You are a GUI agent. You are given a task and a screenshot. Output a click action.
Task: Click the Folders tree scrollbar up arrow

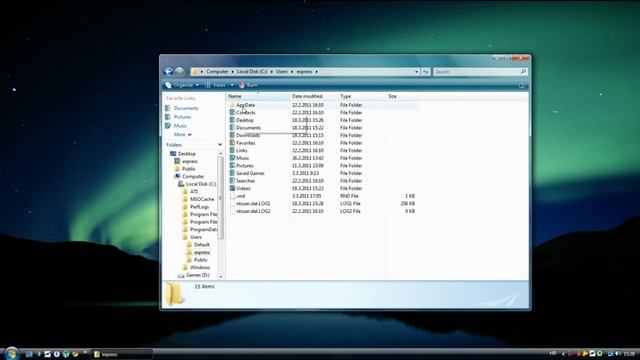221,153
